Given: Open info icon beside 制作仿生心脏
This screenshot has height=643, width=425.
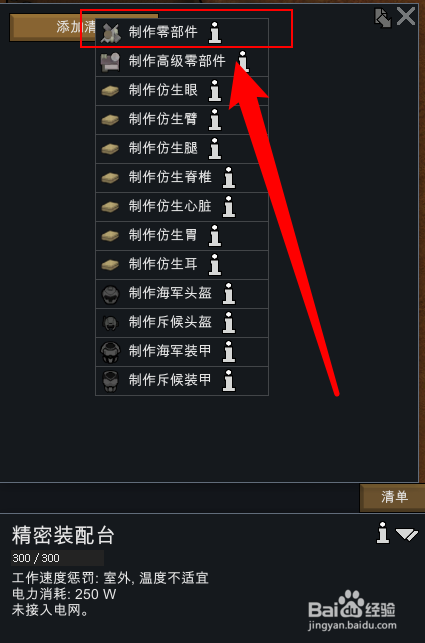Looking at the screenshot, I should [229, 207].
